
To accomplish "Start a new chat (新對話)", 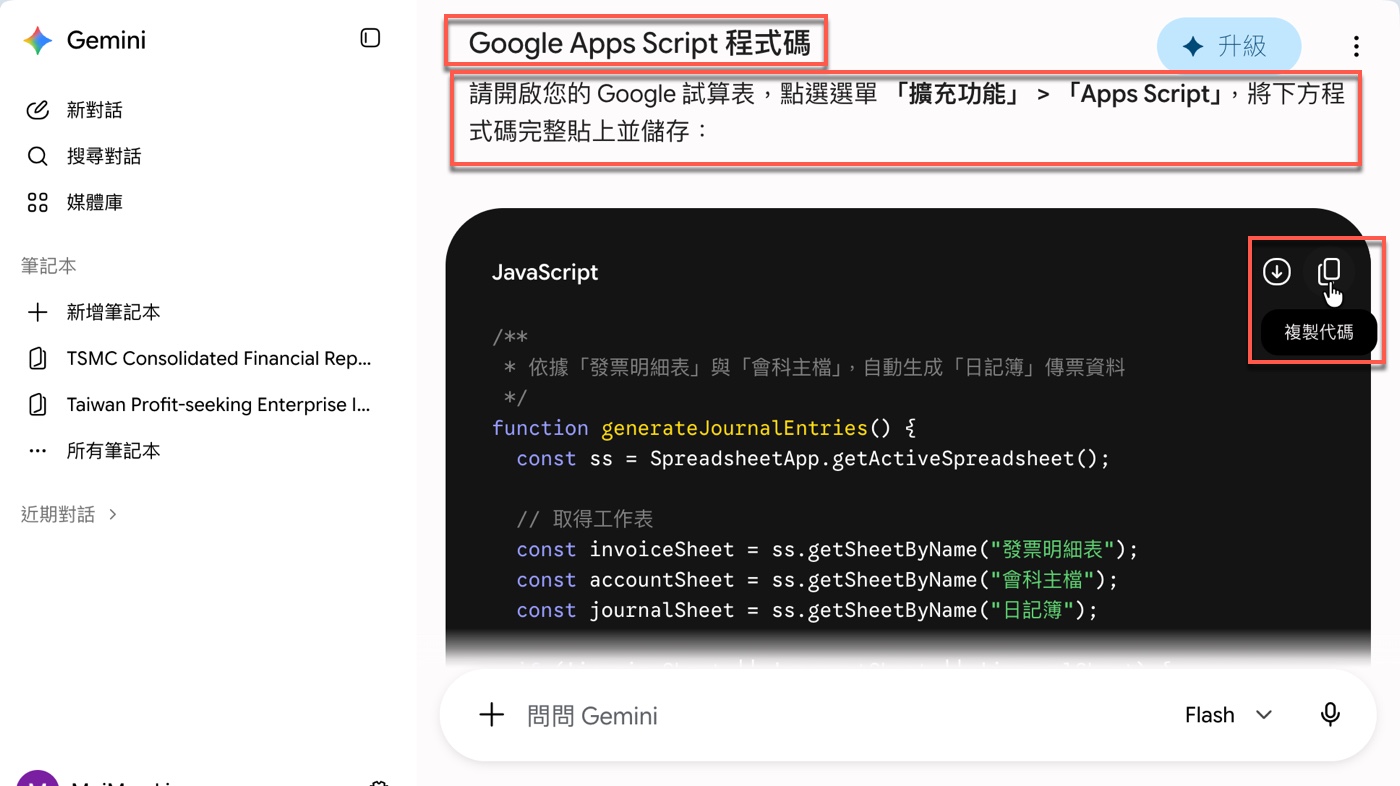I will pos(95,110).
